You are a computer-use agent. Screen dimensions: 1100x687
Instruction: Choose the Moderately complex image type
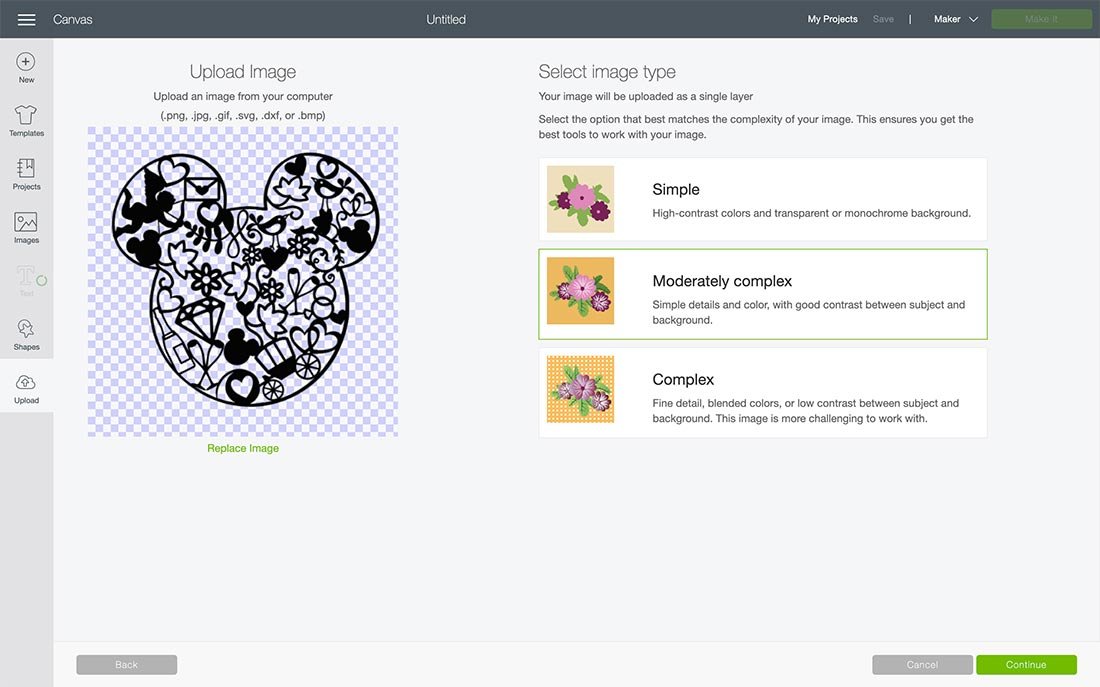point(763,294)
